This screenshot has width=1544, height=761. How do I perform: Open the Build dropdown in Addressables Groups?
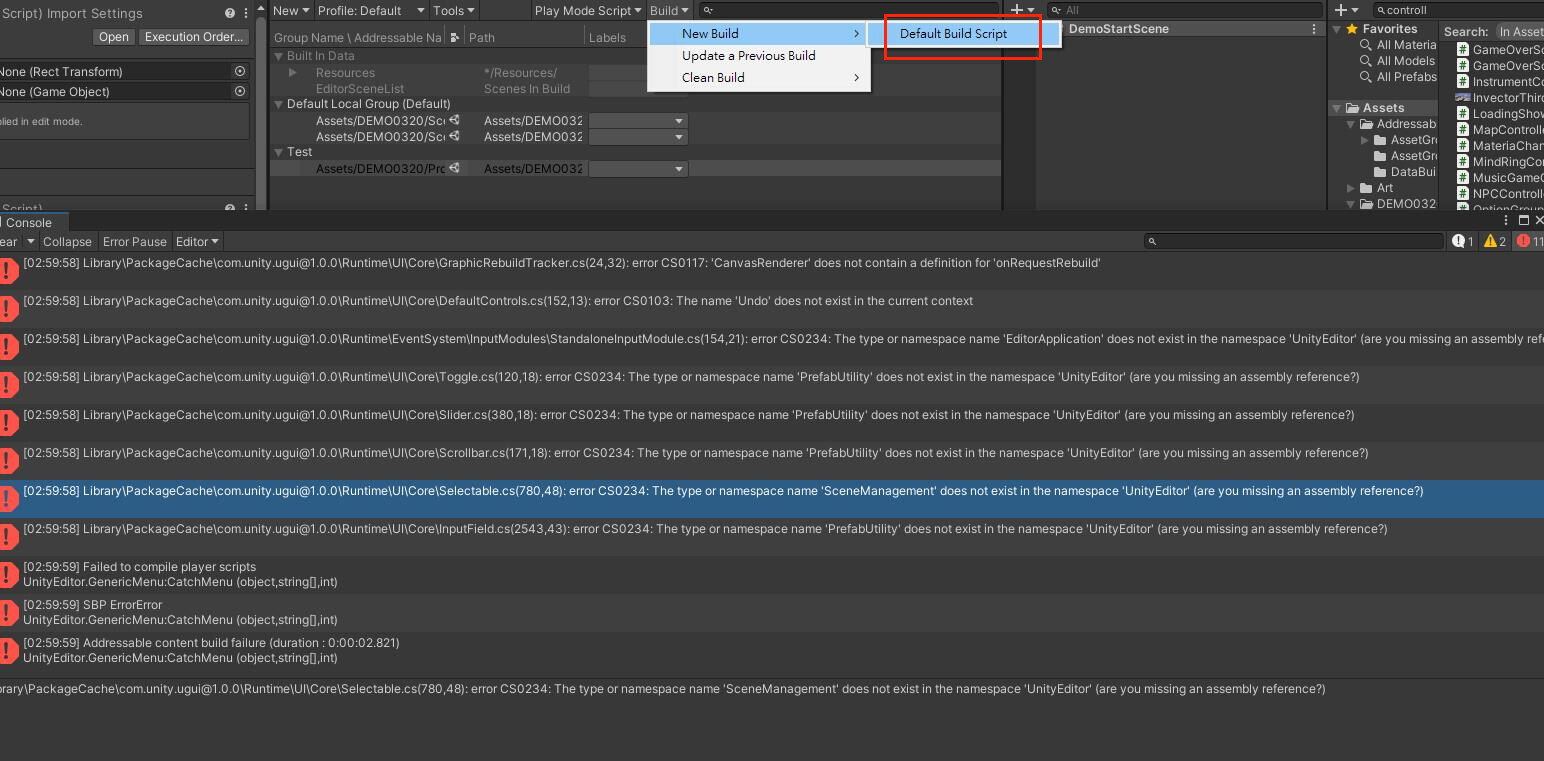[669, 10]
